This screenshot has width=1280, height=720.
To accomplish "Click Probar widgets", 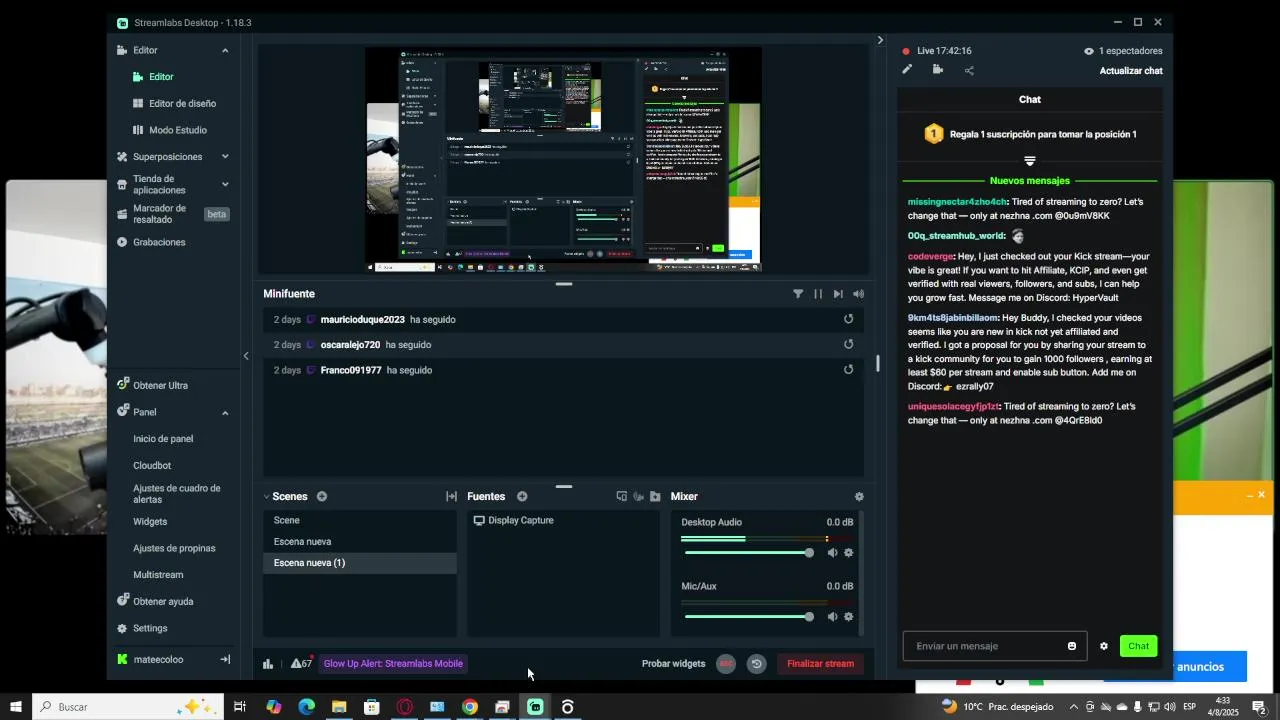I will [673, 663].
